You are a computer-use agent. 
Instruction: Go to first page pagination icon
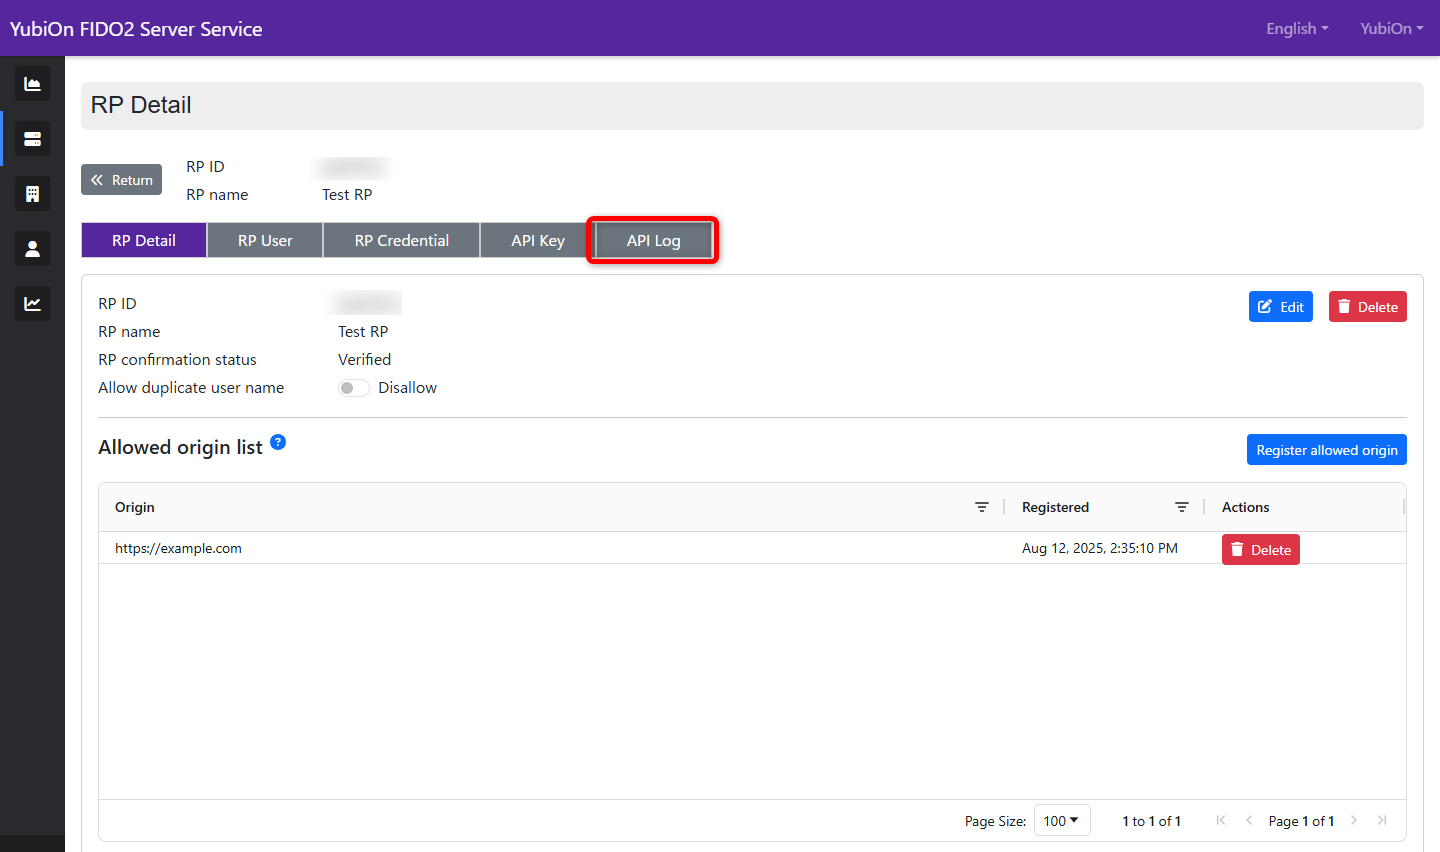(x=1221, y=820)
